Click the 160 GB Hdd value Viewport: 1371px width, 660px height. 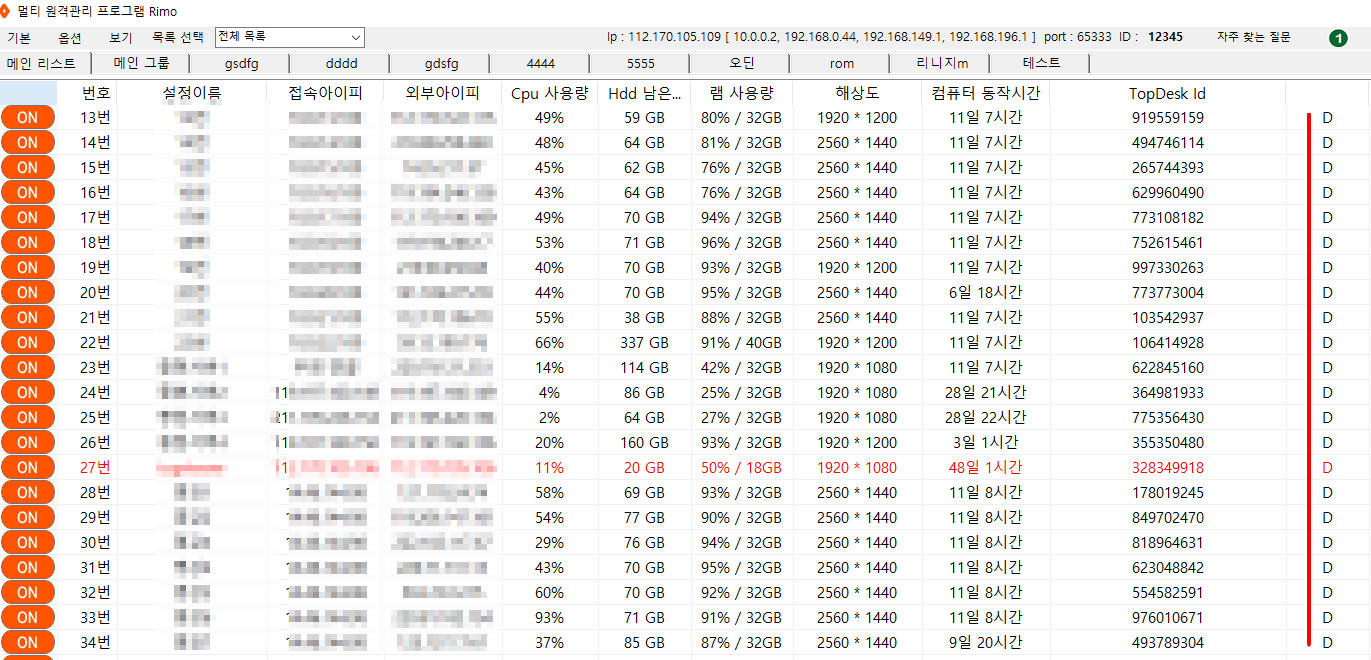(x=644, y=443)
